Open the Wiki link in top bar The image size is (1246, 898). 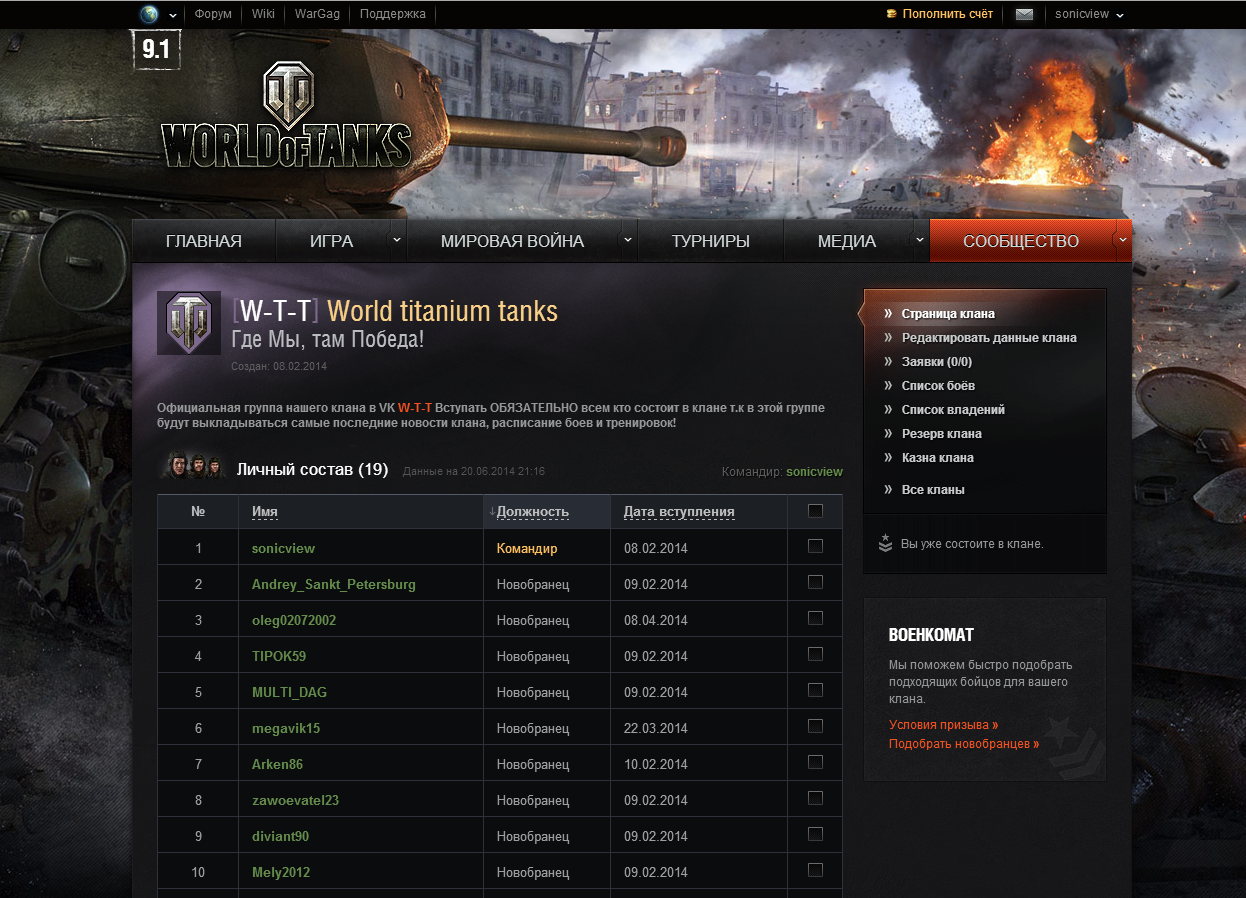point(263,14)
